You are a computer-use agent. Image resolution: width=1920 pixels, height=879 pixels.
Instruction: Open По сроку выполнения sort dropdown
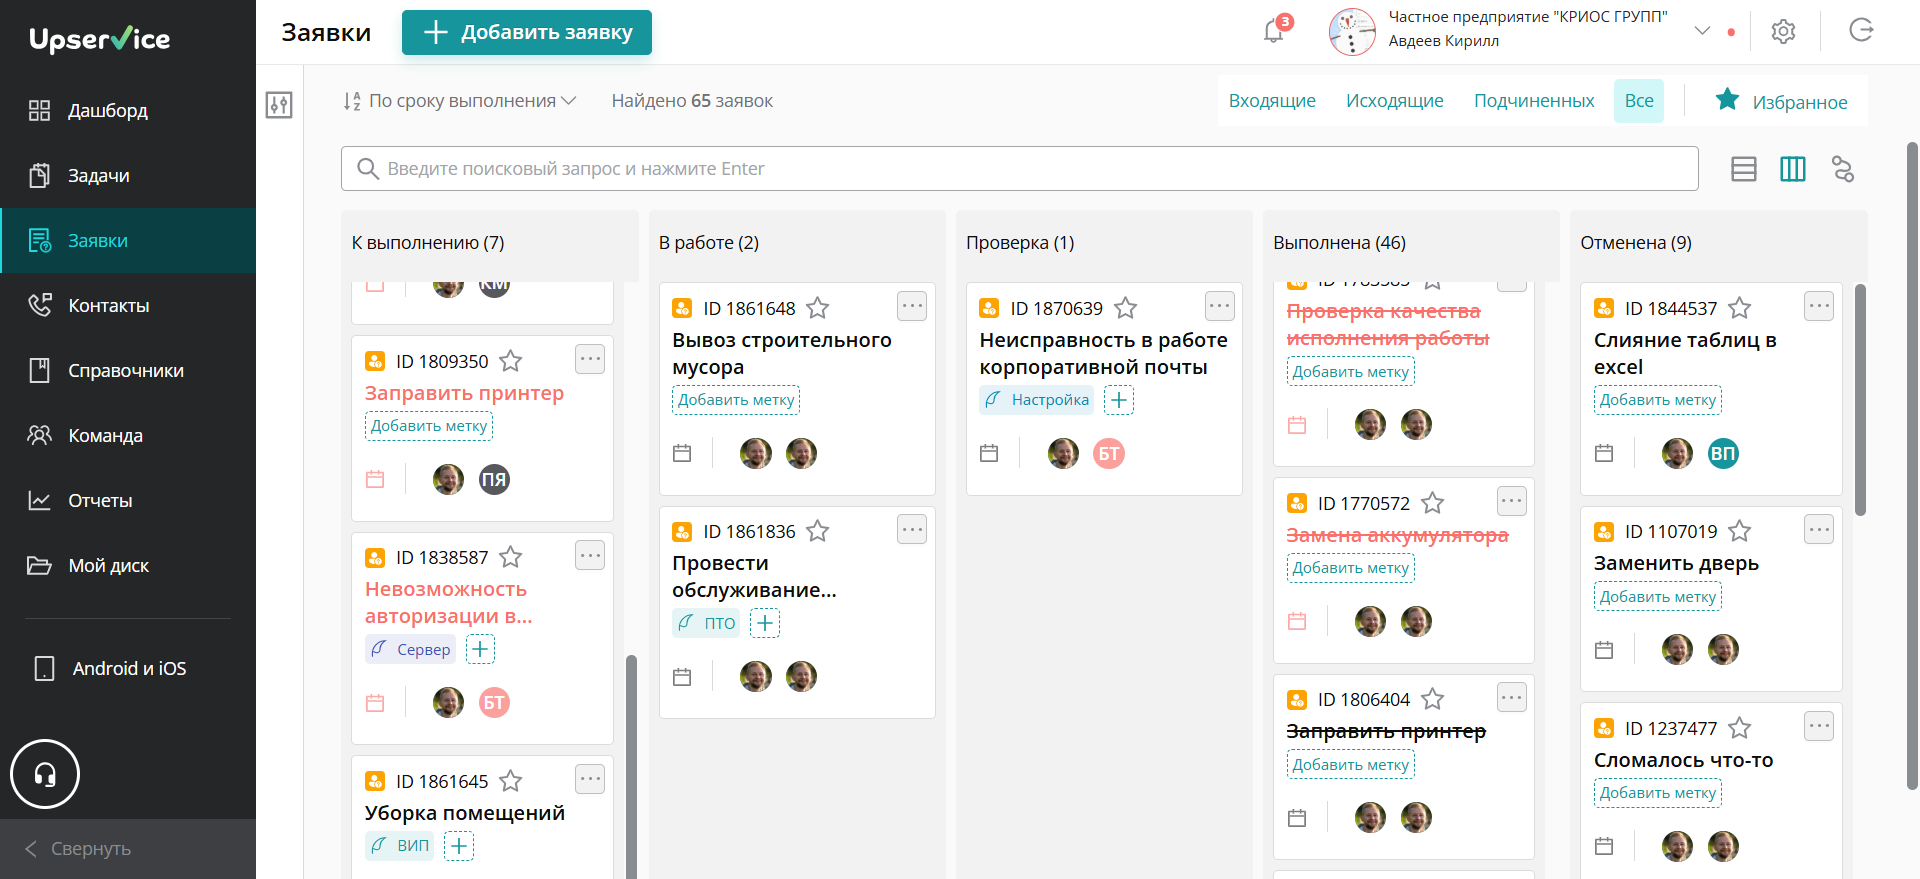point(460,101)
